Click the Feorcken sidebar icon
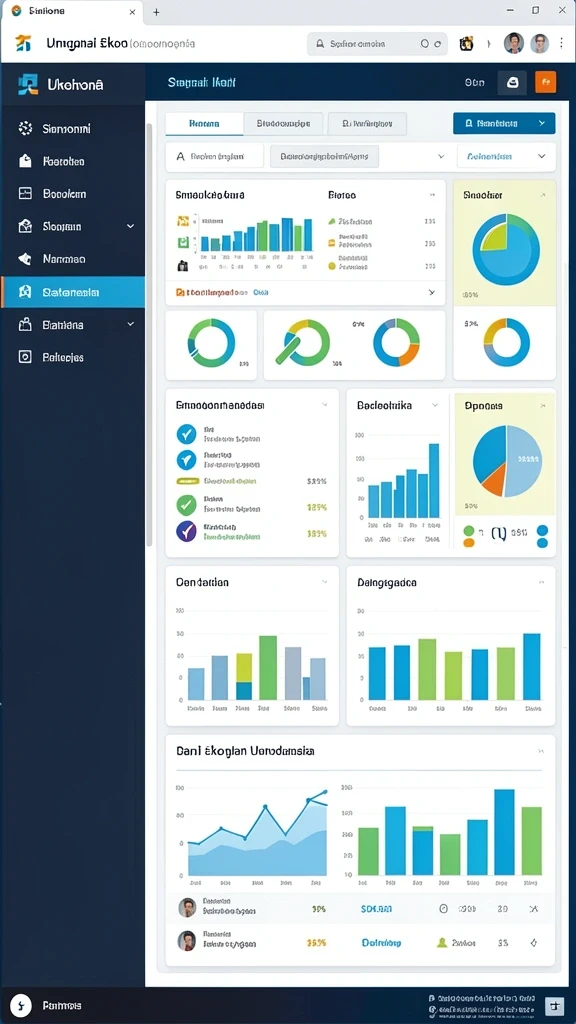This screenshot has height=1024, width=576. pyautogui.click(x=25, y=161)
